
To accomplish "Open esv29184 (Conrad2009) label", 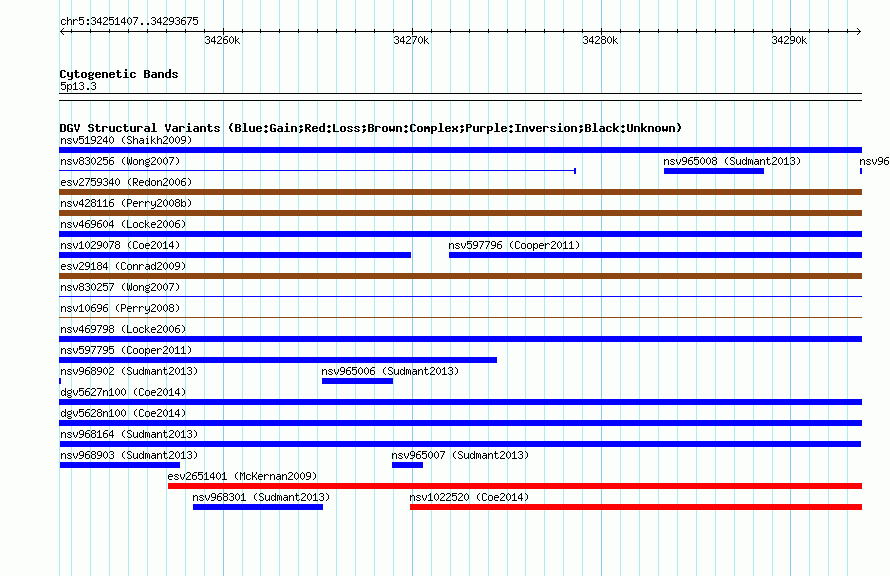I will 123,266.
